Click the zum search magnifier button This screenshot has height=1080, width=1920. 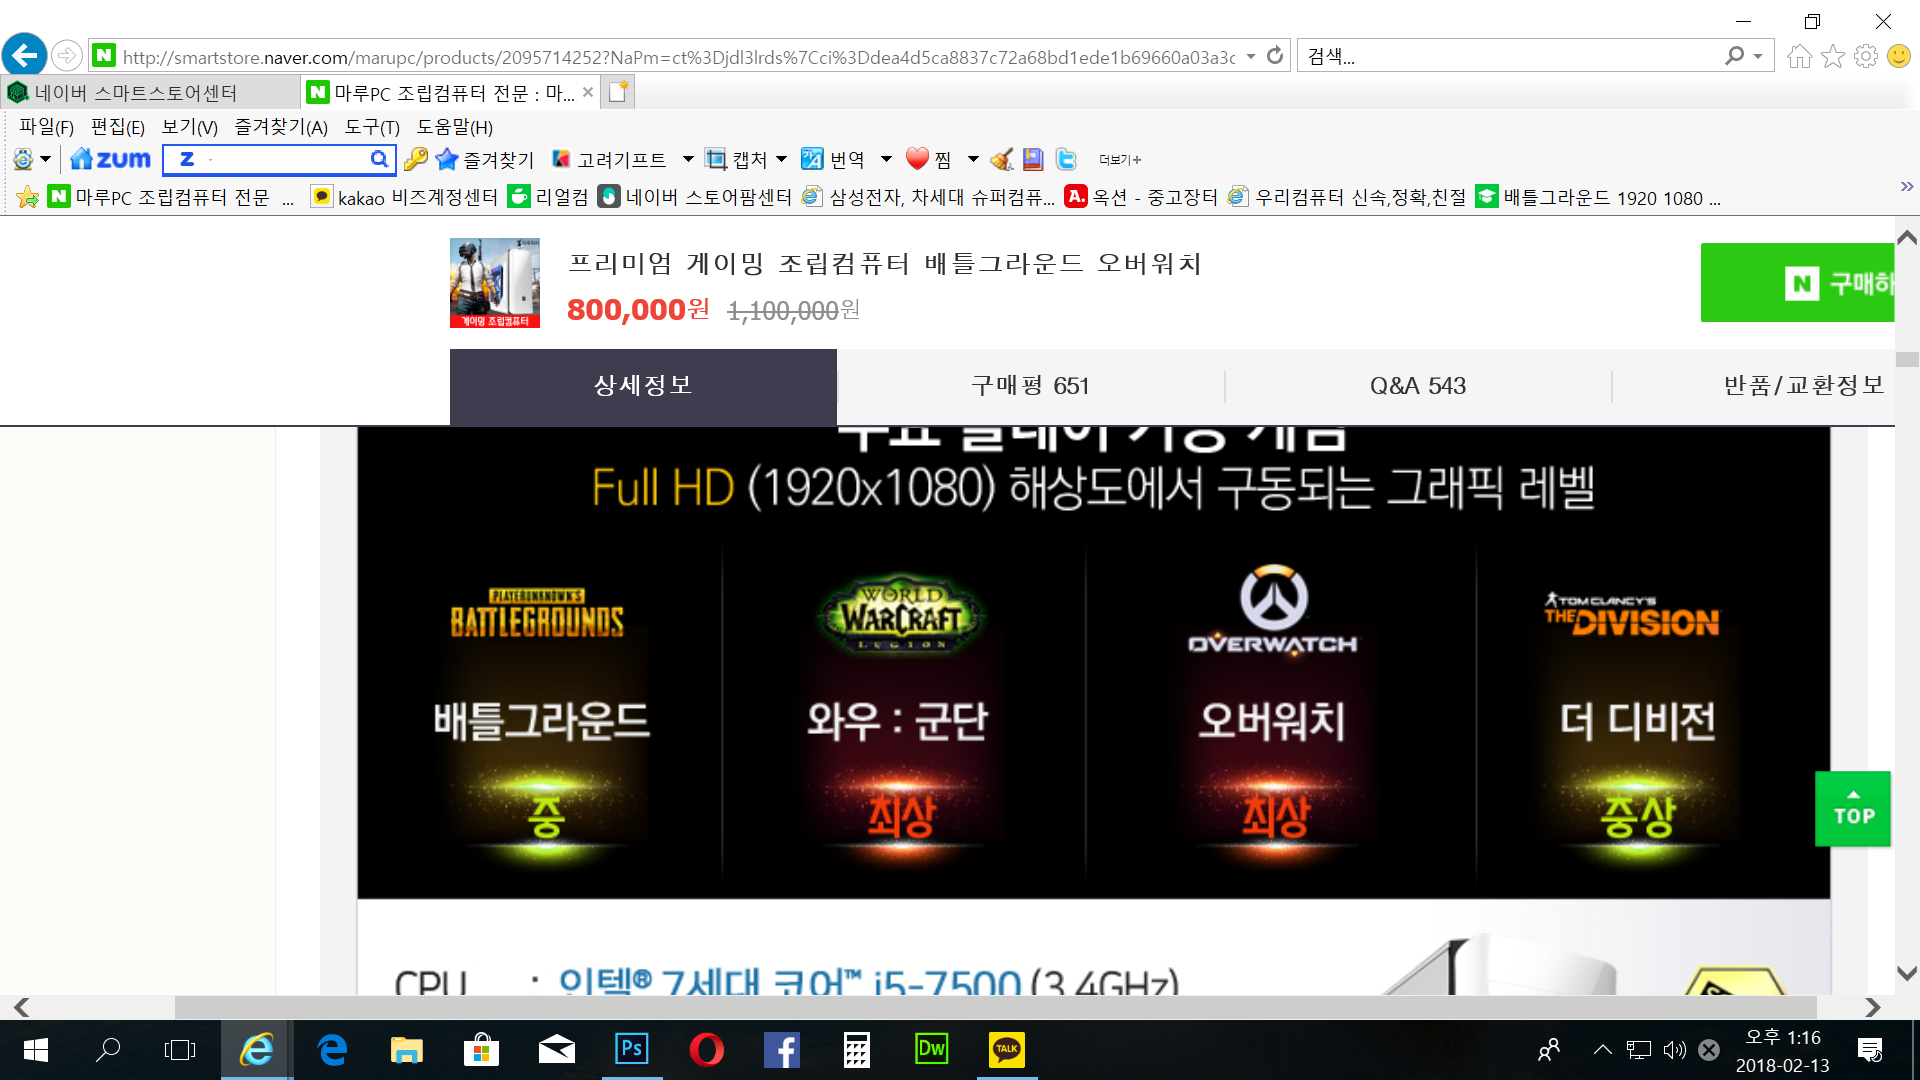tap(379, 159)
